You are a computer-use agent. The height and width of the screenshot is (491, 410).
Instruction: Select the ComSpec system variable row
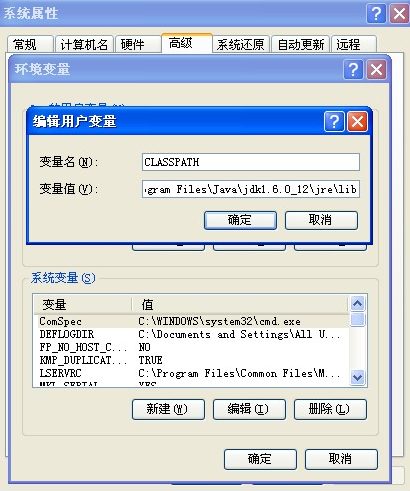click(x=191, y=321)
